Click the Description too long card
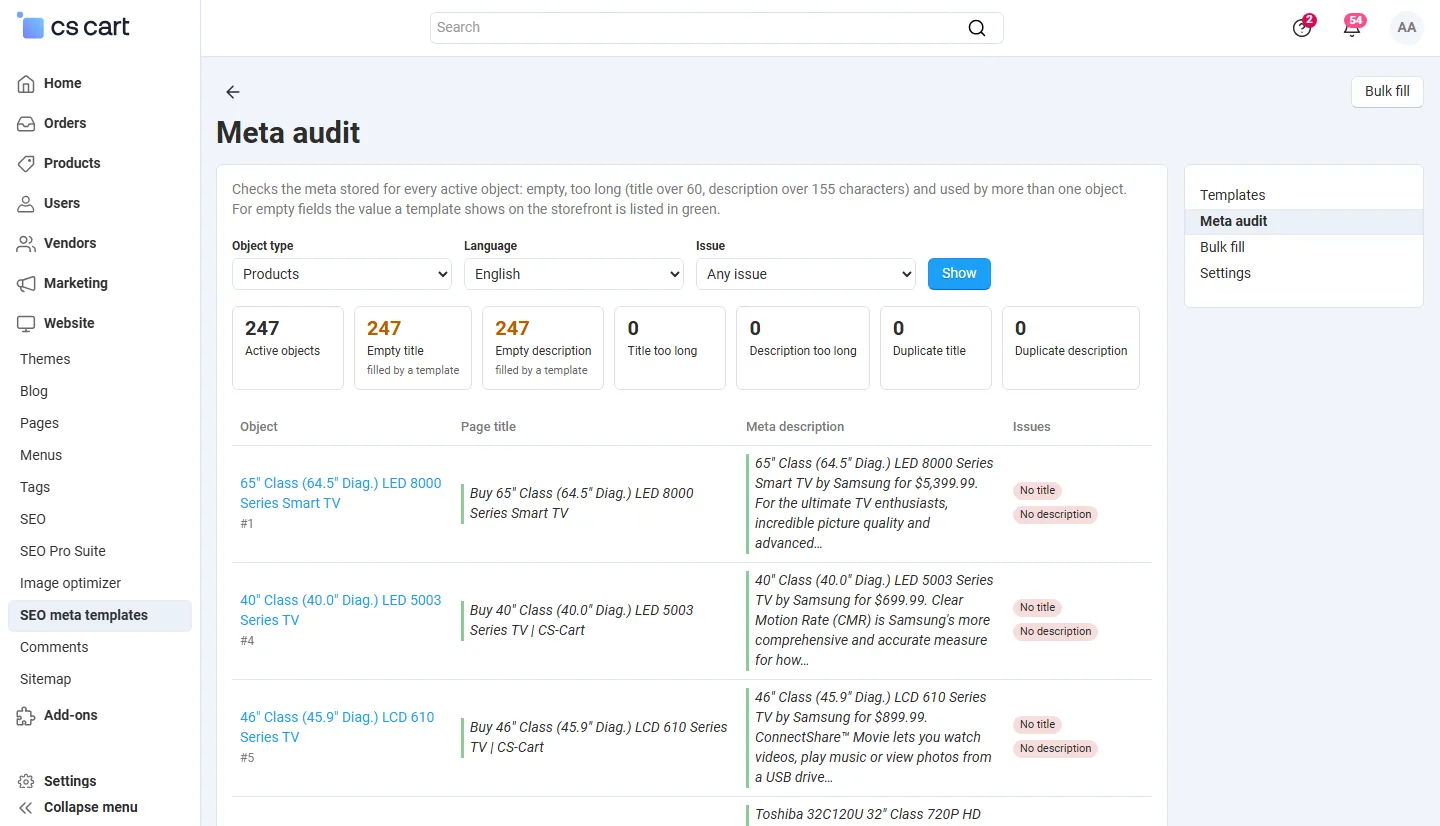 (x=803, y=348)
